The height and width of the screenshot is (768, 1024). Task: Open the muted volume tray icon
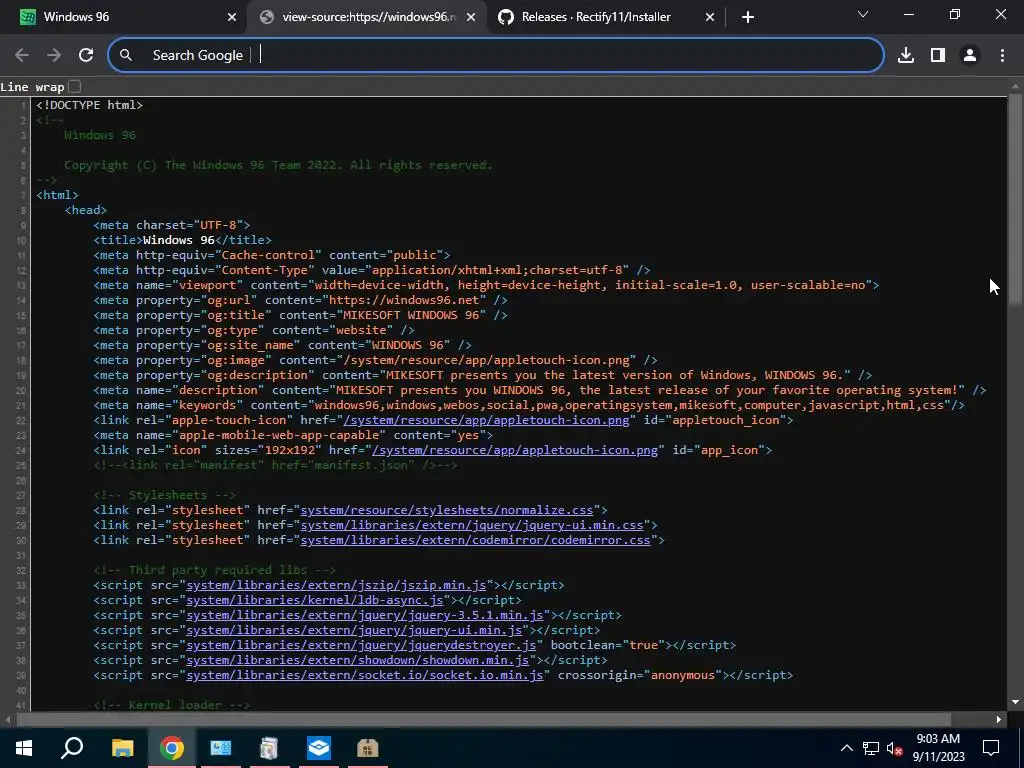click(x=895, y=748)
